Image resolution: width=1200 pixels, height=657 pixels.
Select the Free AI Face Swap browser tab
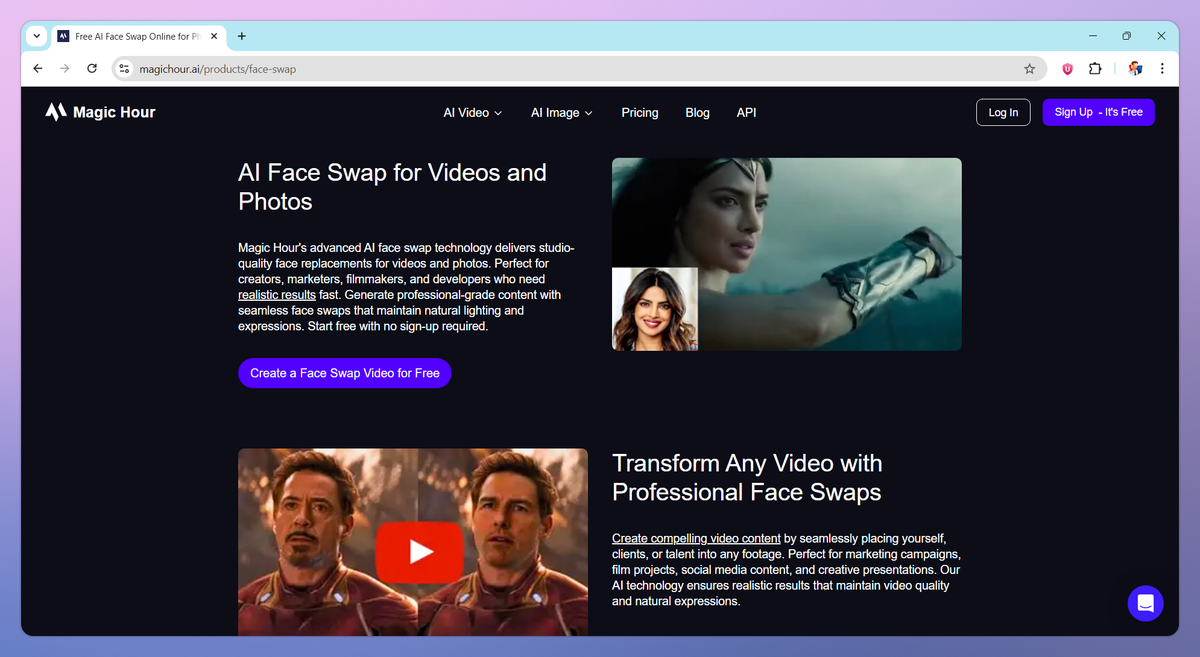pyautogui.click(x=138, y=36)
